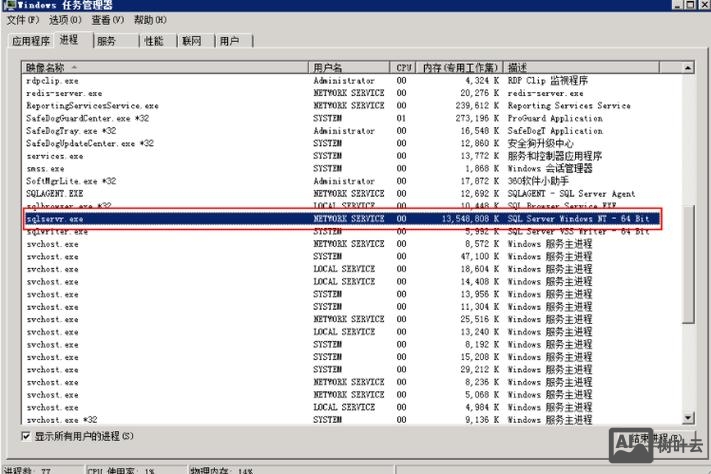
Task: Click SQL Server Windows NT - 64 Bit
Action: (x=578, y=219)
